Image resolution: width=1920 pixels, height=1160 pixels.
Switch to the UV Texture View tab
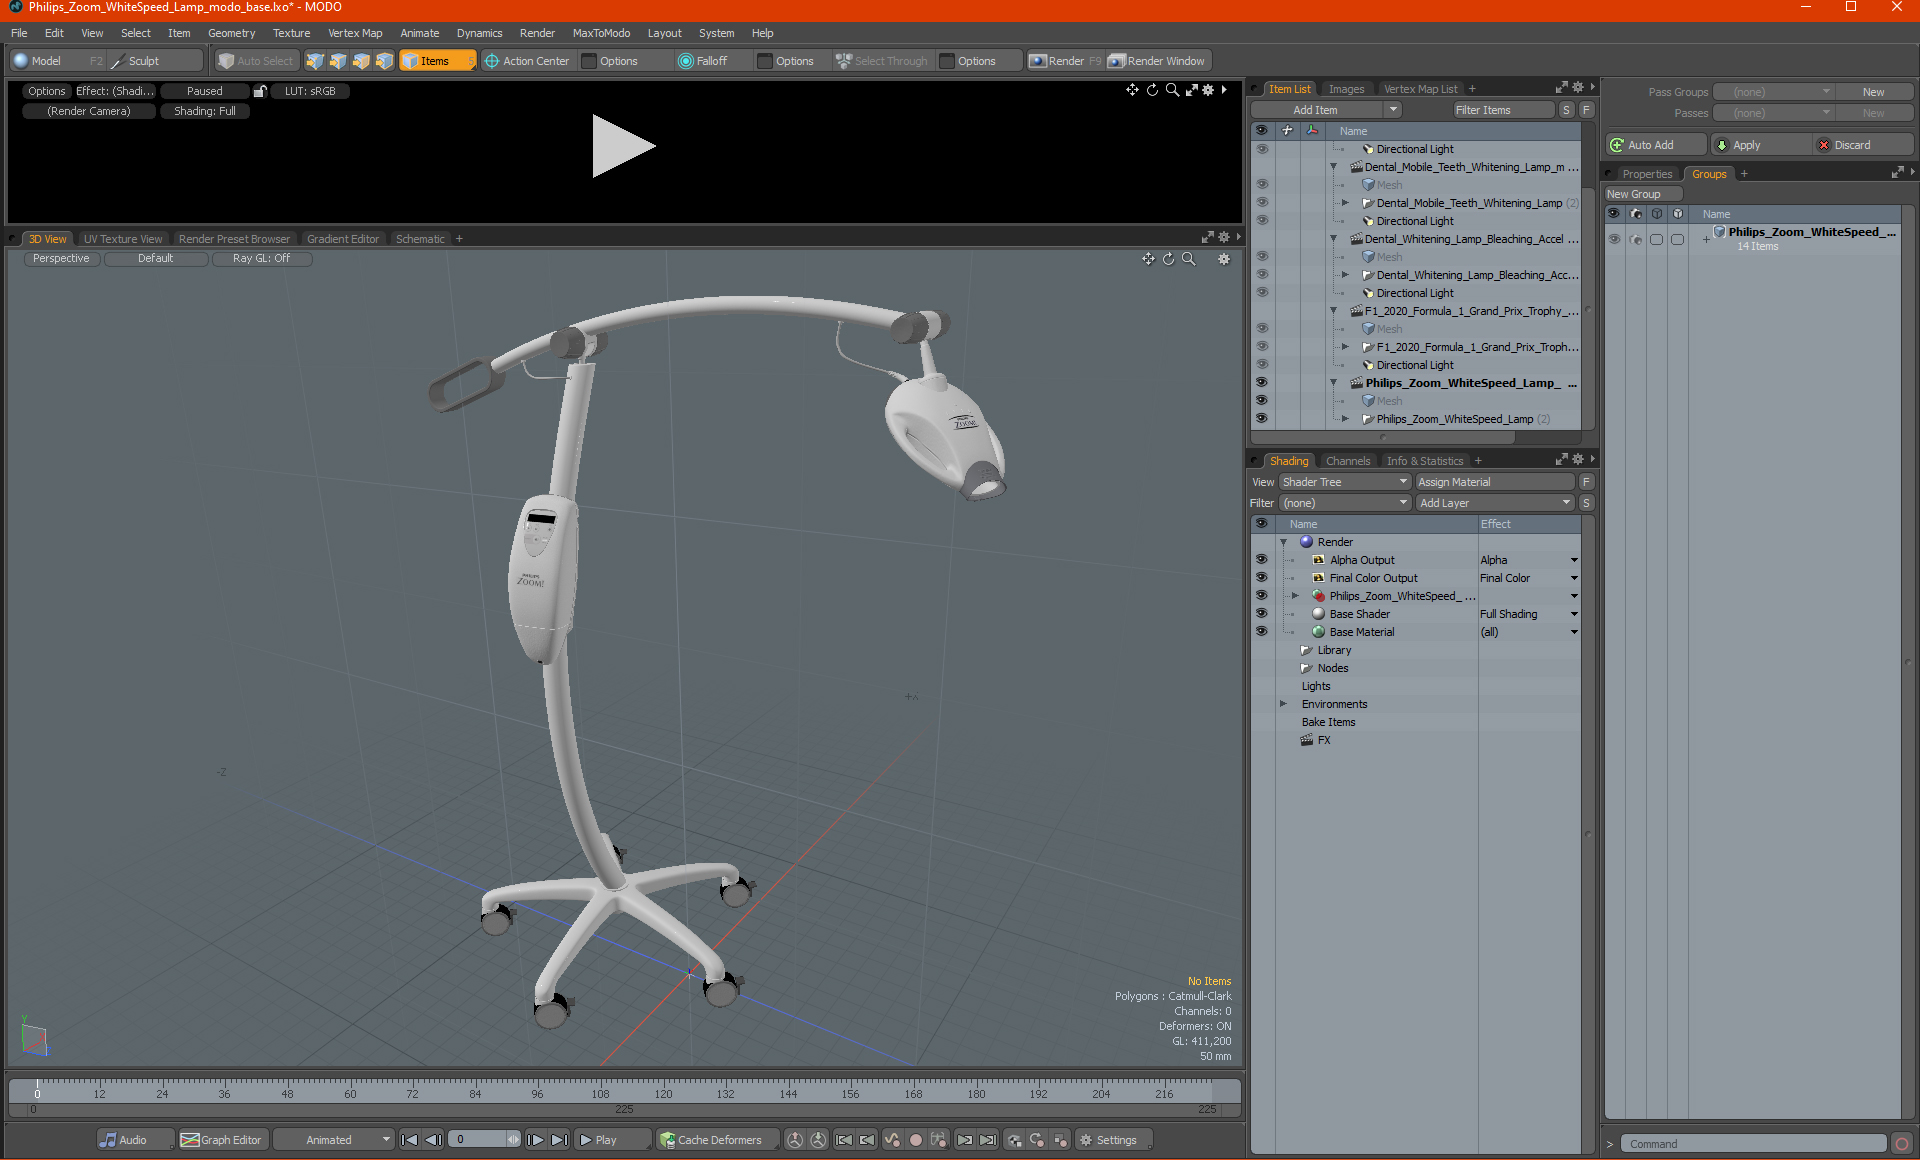[x=122, y=239]
